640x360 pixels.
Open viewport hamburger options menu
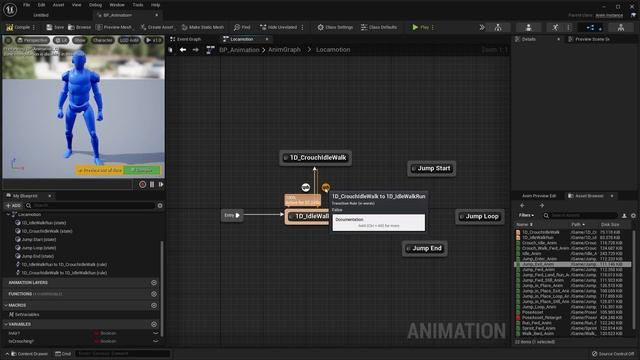[8, 40]
